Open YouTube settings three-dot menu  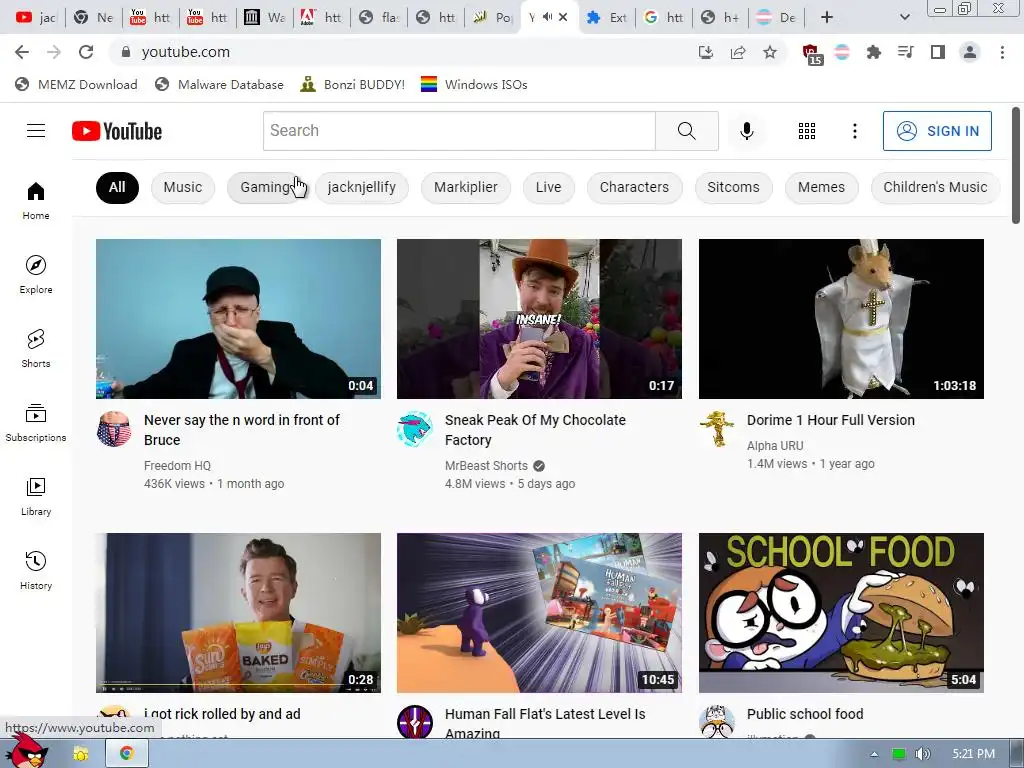(x=854, y=131)
